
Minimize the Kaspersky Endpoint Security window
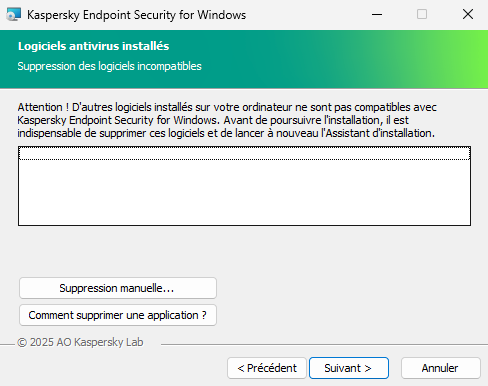(377, 14)
